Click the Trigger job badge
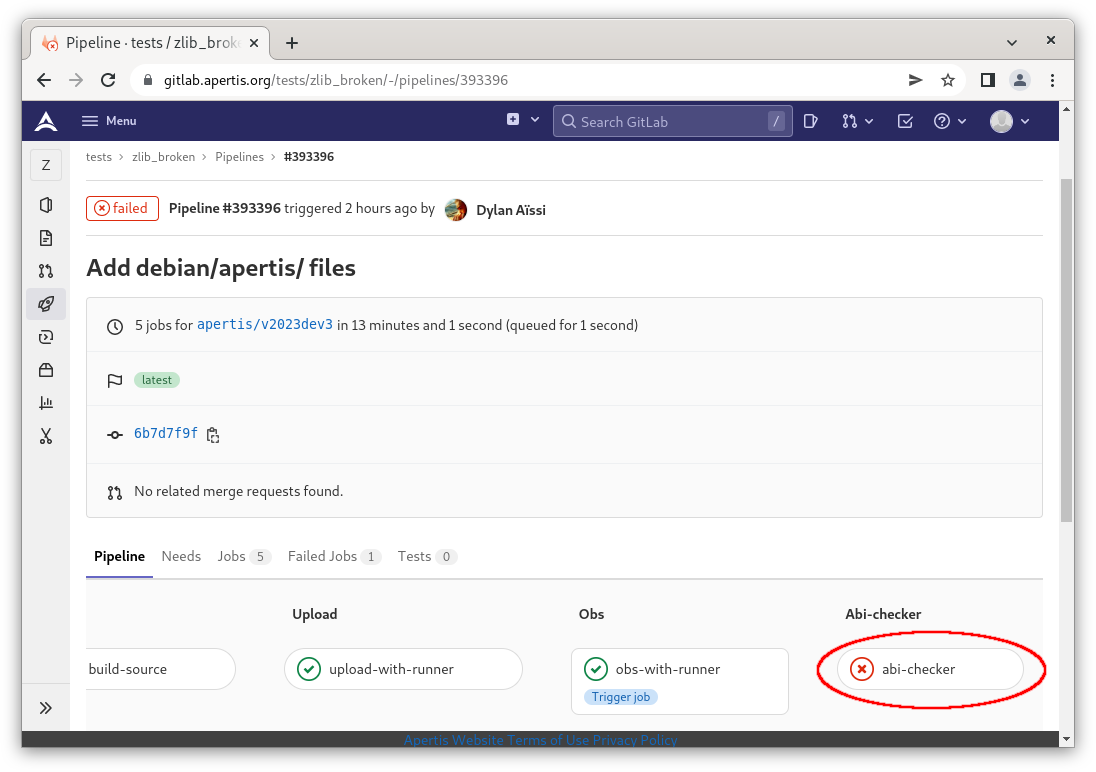1096x772 pixels. coord(621,697)
